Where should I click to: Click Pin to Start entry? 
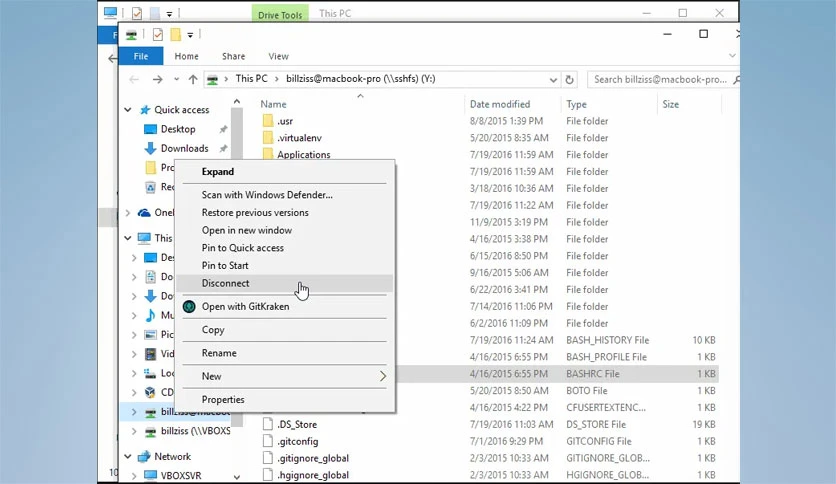(284, 265)
